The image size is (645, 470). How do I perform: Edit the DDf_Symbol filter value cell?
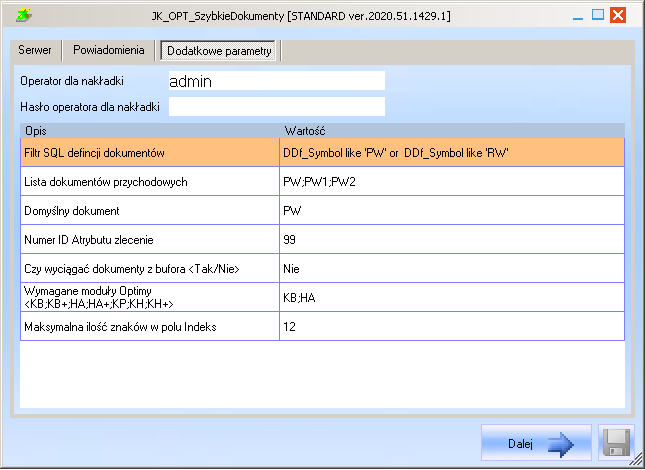pyautogui.click(x=451, y=152)
